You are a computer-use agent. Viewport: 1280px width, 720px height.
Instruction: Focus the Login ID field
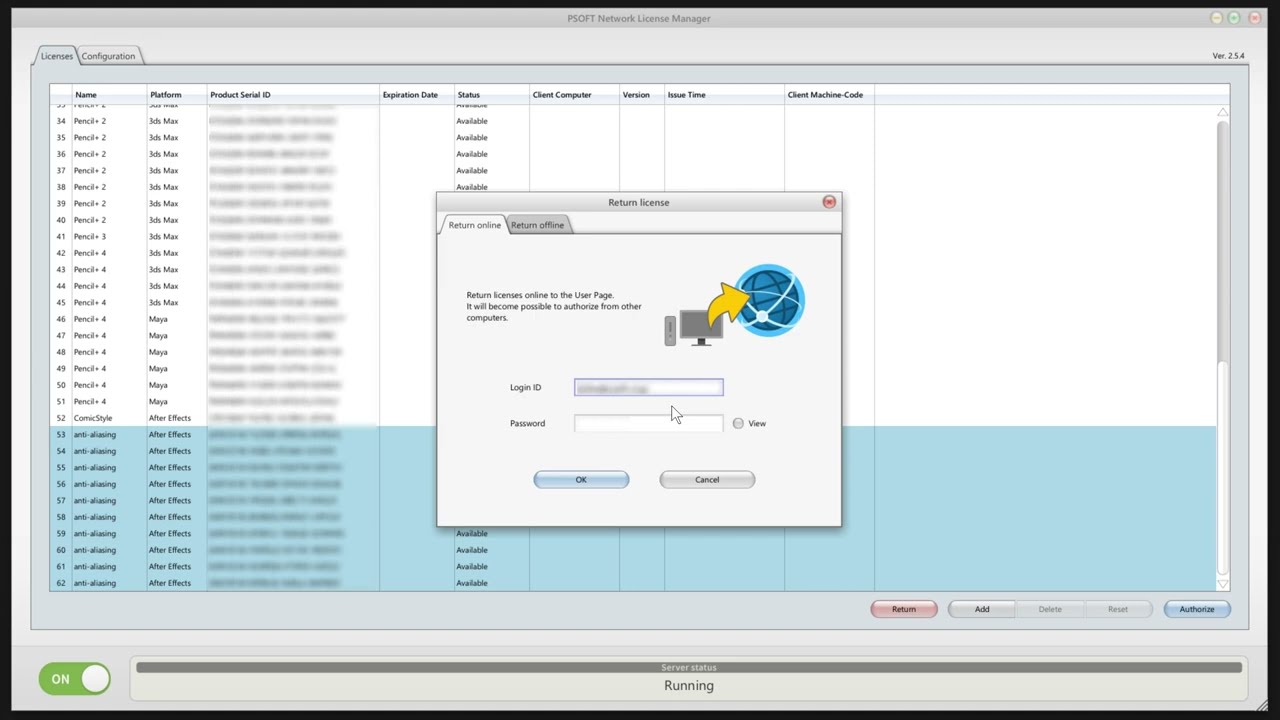tap(649, 388)
